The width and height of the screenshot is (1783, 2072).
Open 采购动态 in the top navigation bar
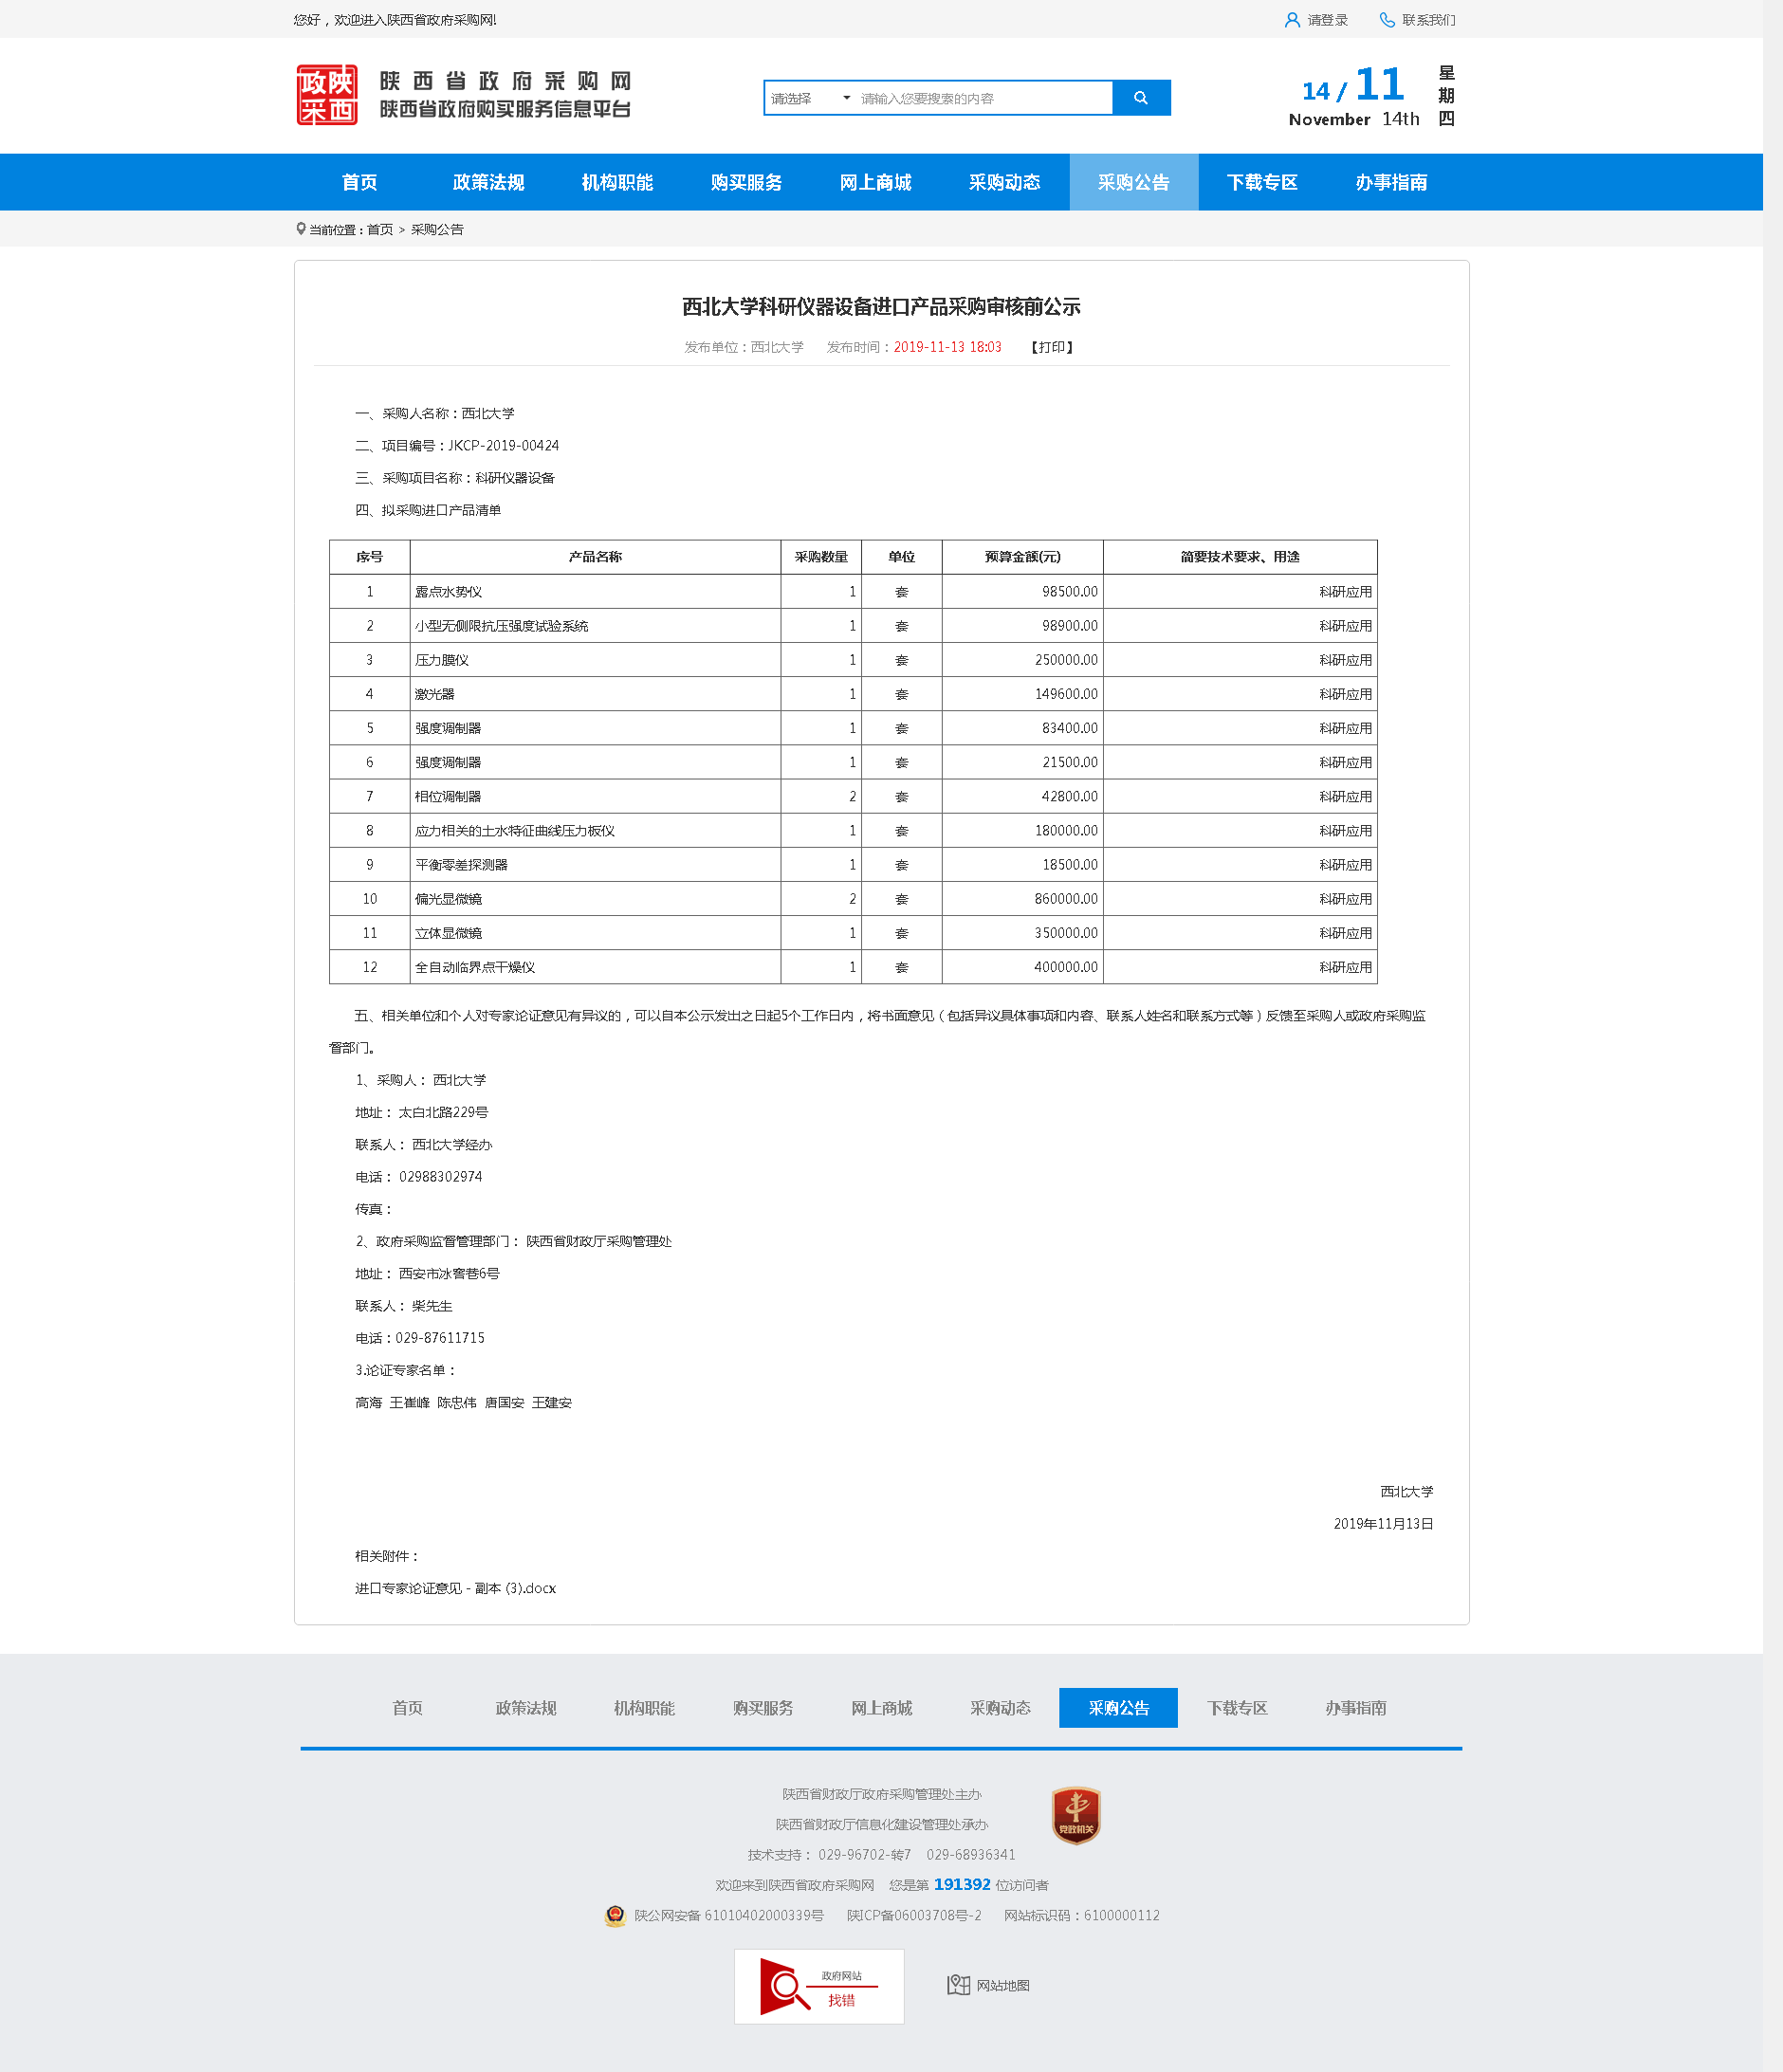[x=1005, y=182]
